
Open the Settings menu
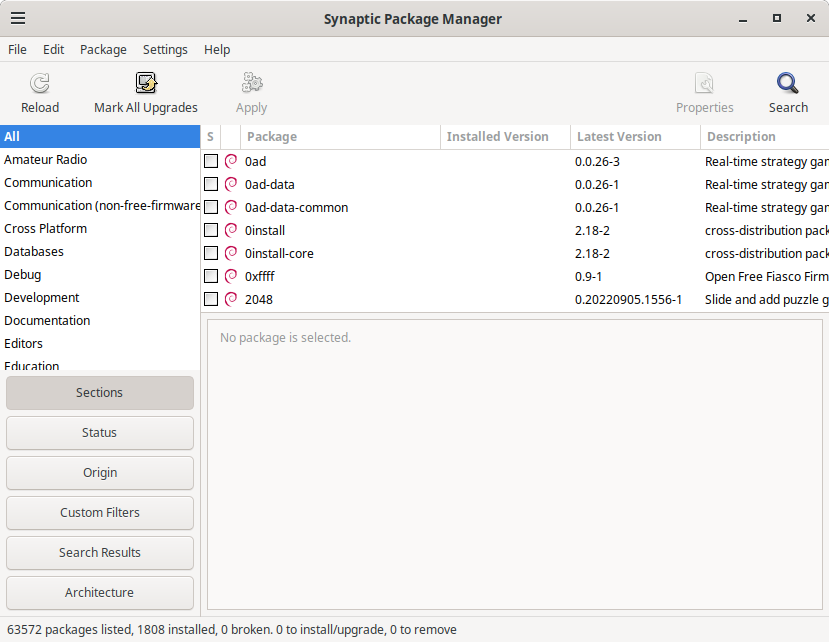click(165, 49)
